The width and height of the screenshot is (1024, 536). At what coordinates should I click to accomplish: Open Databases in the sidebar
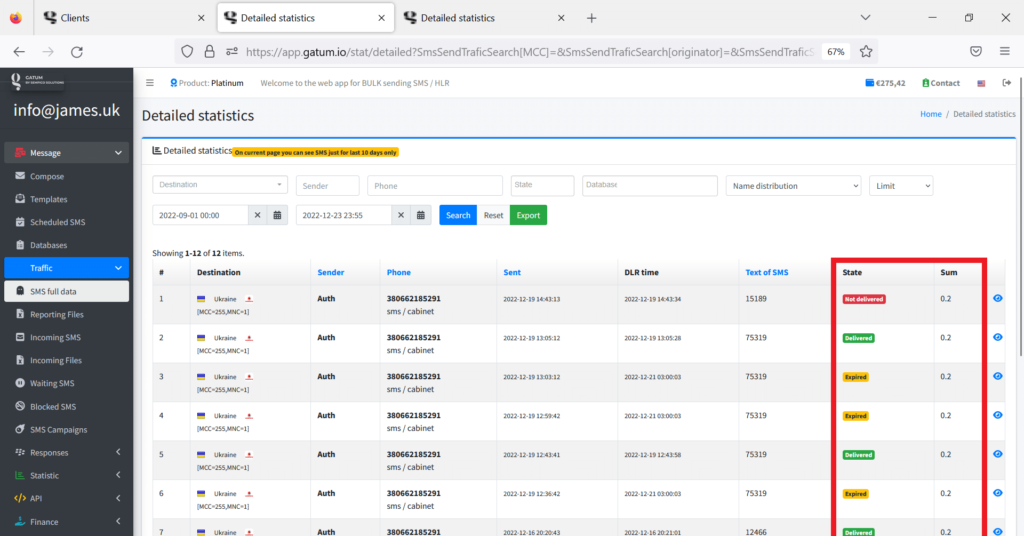pyautogui.click(x=67, y=245)
